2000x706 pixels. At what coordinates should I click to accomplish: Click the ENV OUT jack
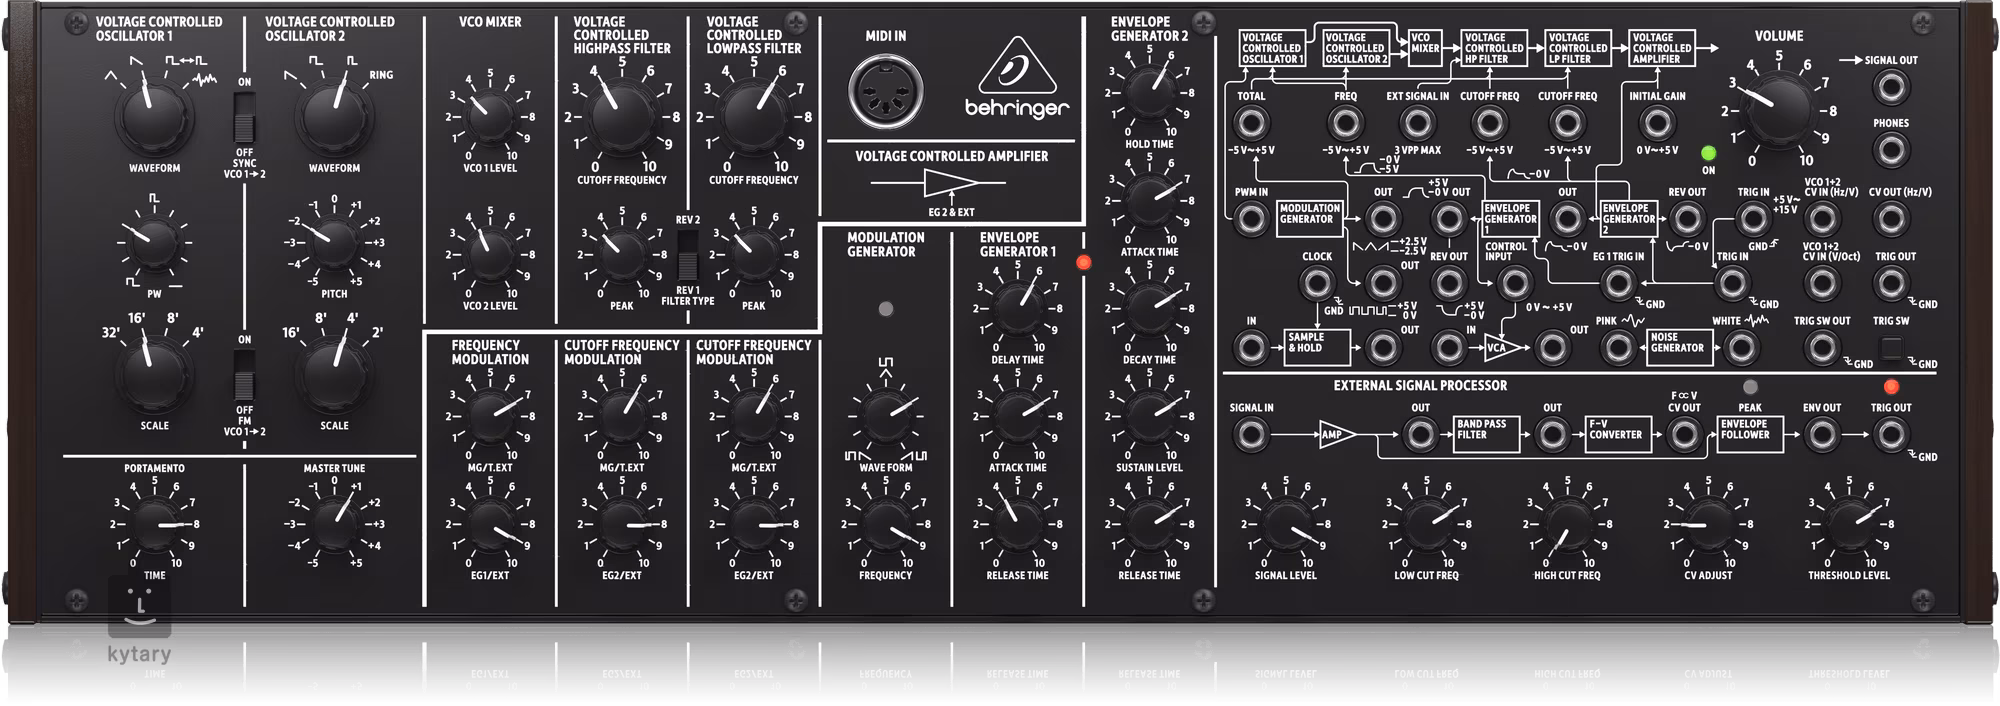click(x=1822, y=435)
